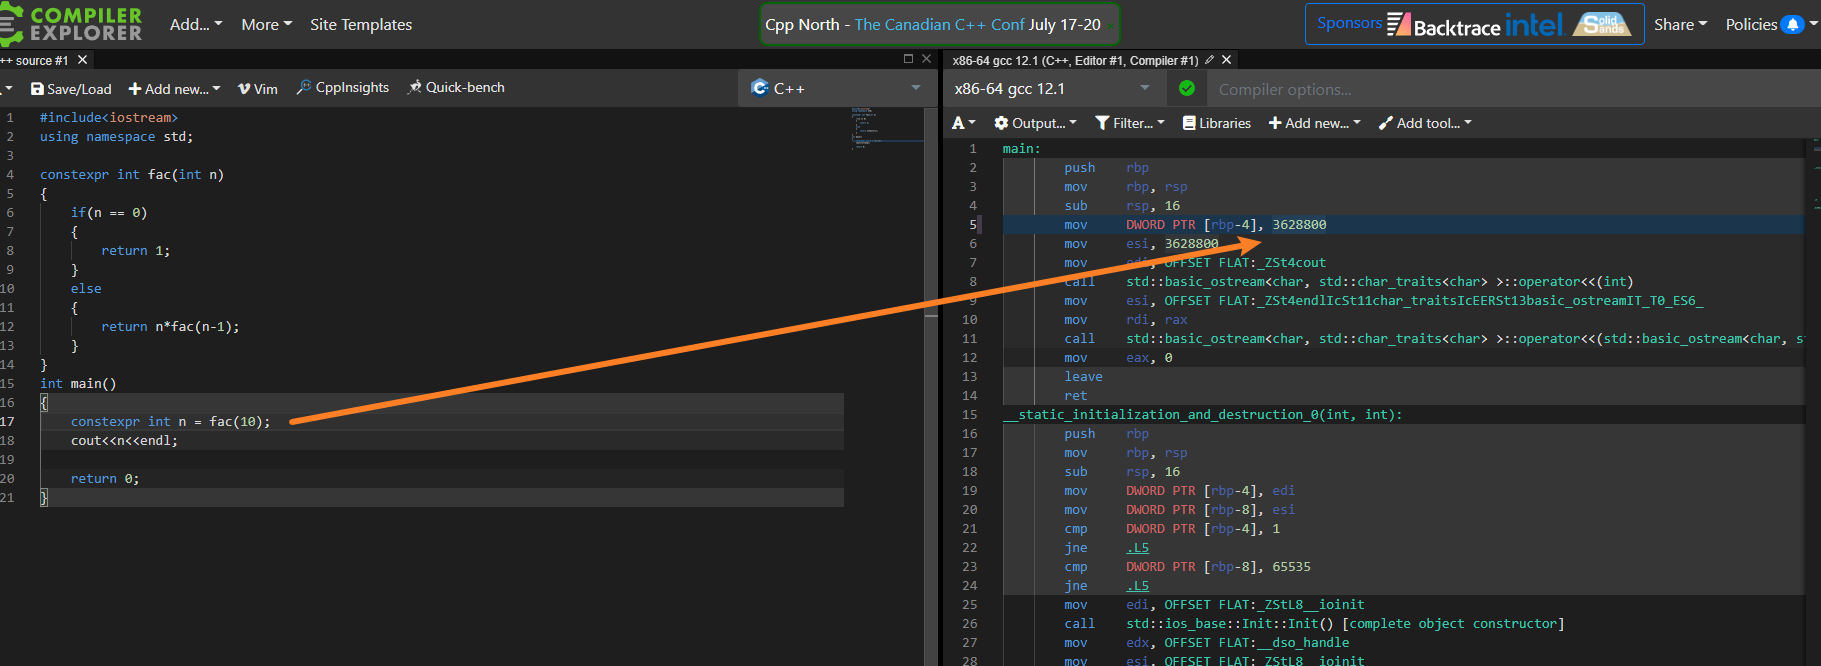Open the Libraries panel
1821x666 pixels.
tap(1217, 123)
